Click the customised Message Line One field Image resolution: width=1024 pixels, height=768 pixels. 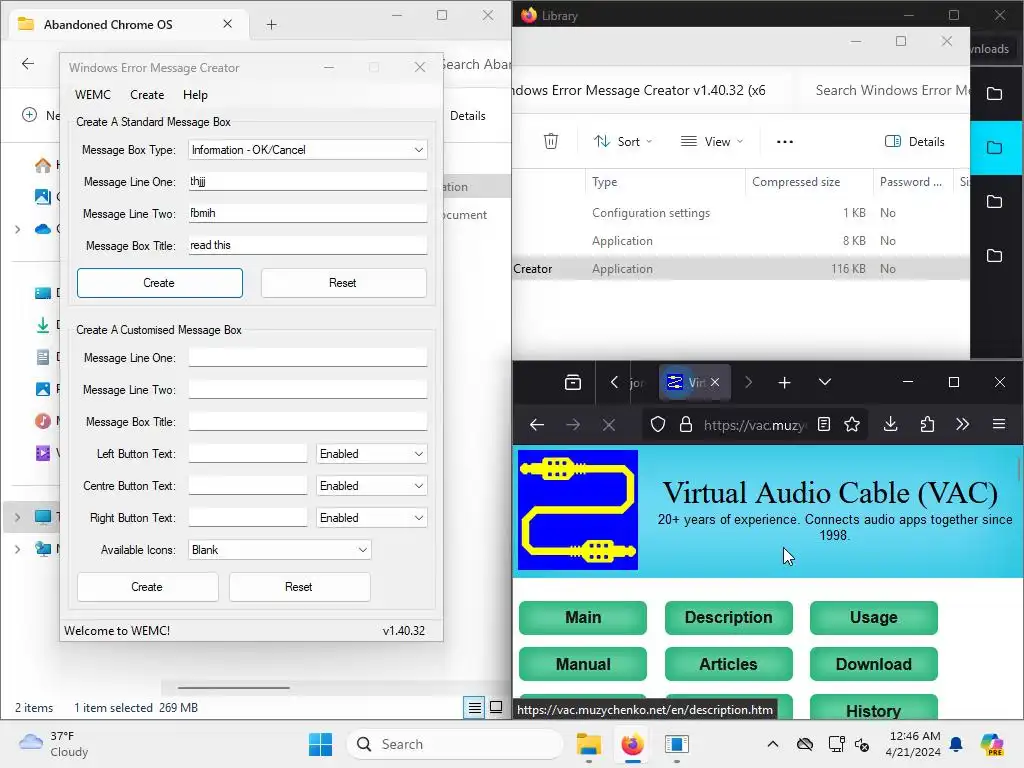click(308, 358)
